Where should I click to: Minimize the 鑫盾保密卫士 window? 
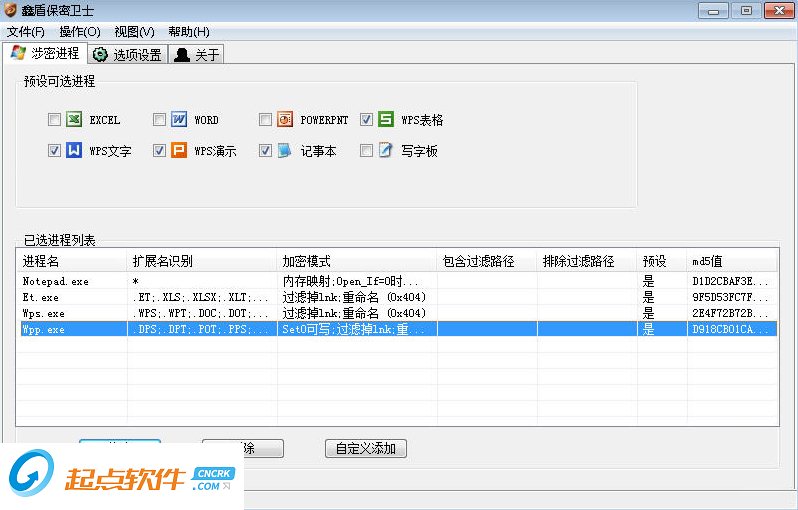click(x=713, y=11)
